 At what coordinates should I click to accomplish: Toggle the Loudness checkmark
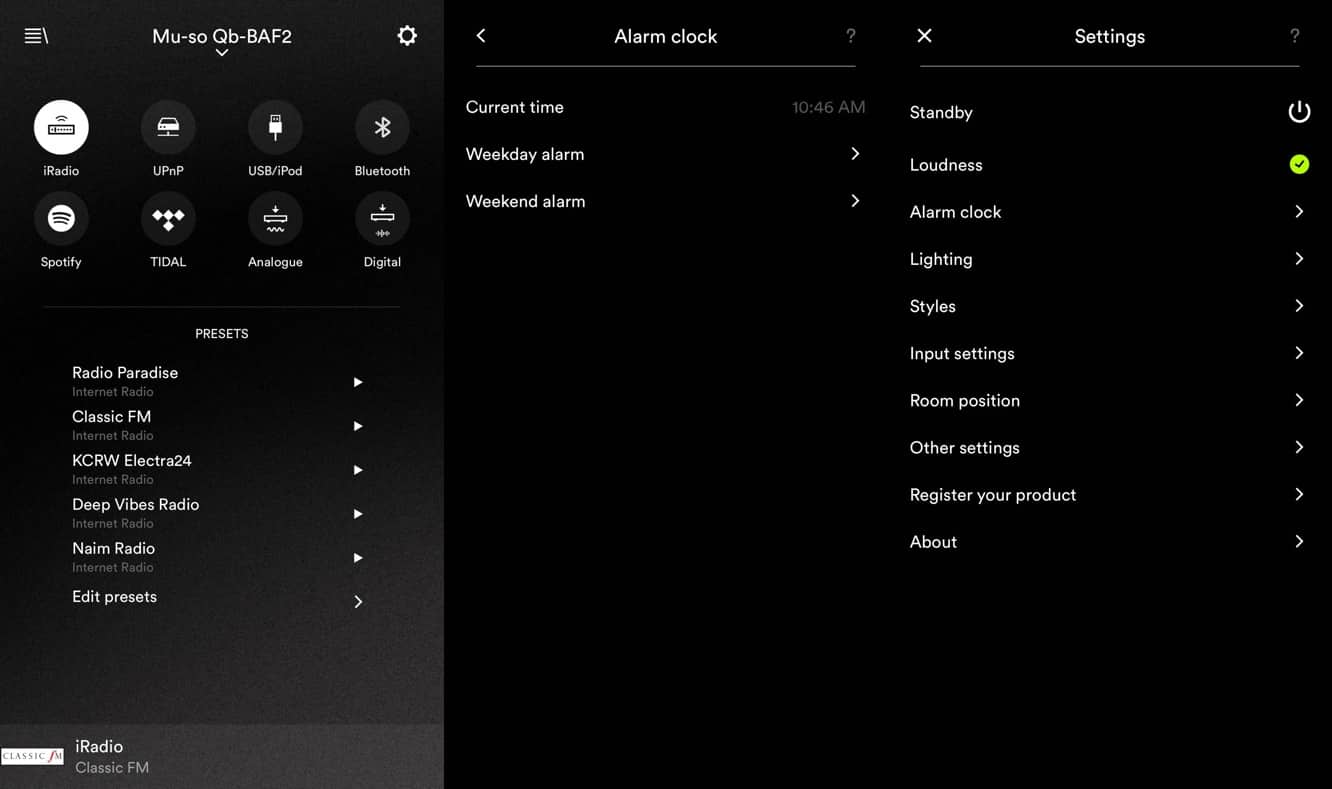tap(1299, 164)
